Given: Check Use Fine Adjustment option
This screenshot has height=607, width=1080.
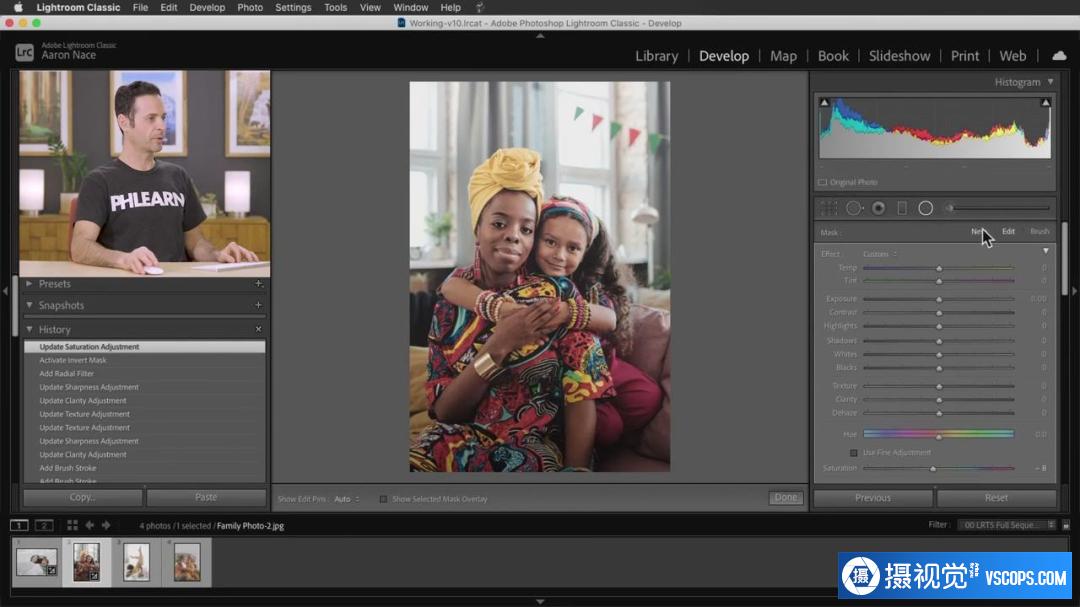Looking at the screenshot, I should [853, 453].
